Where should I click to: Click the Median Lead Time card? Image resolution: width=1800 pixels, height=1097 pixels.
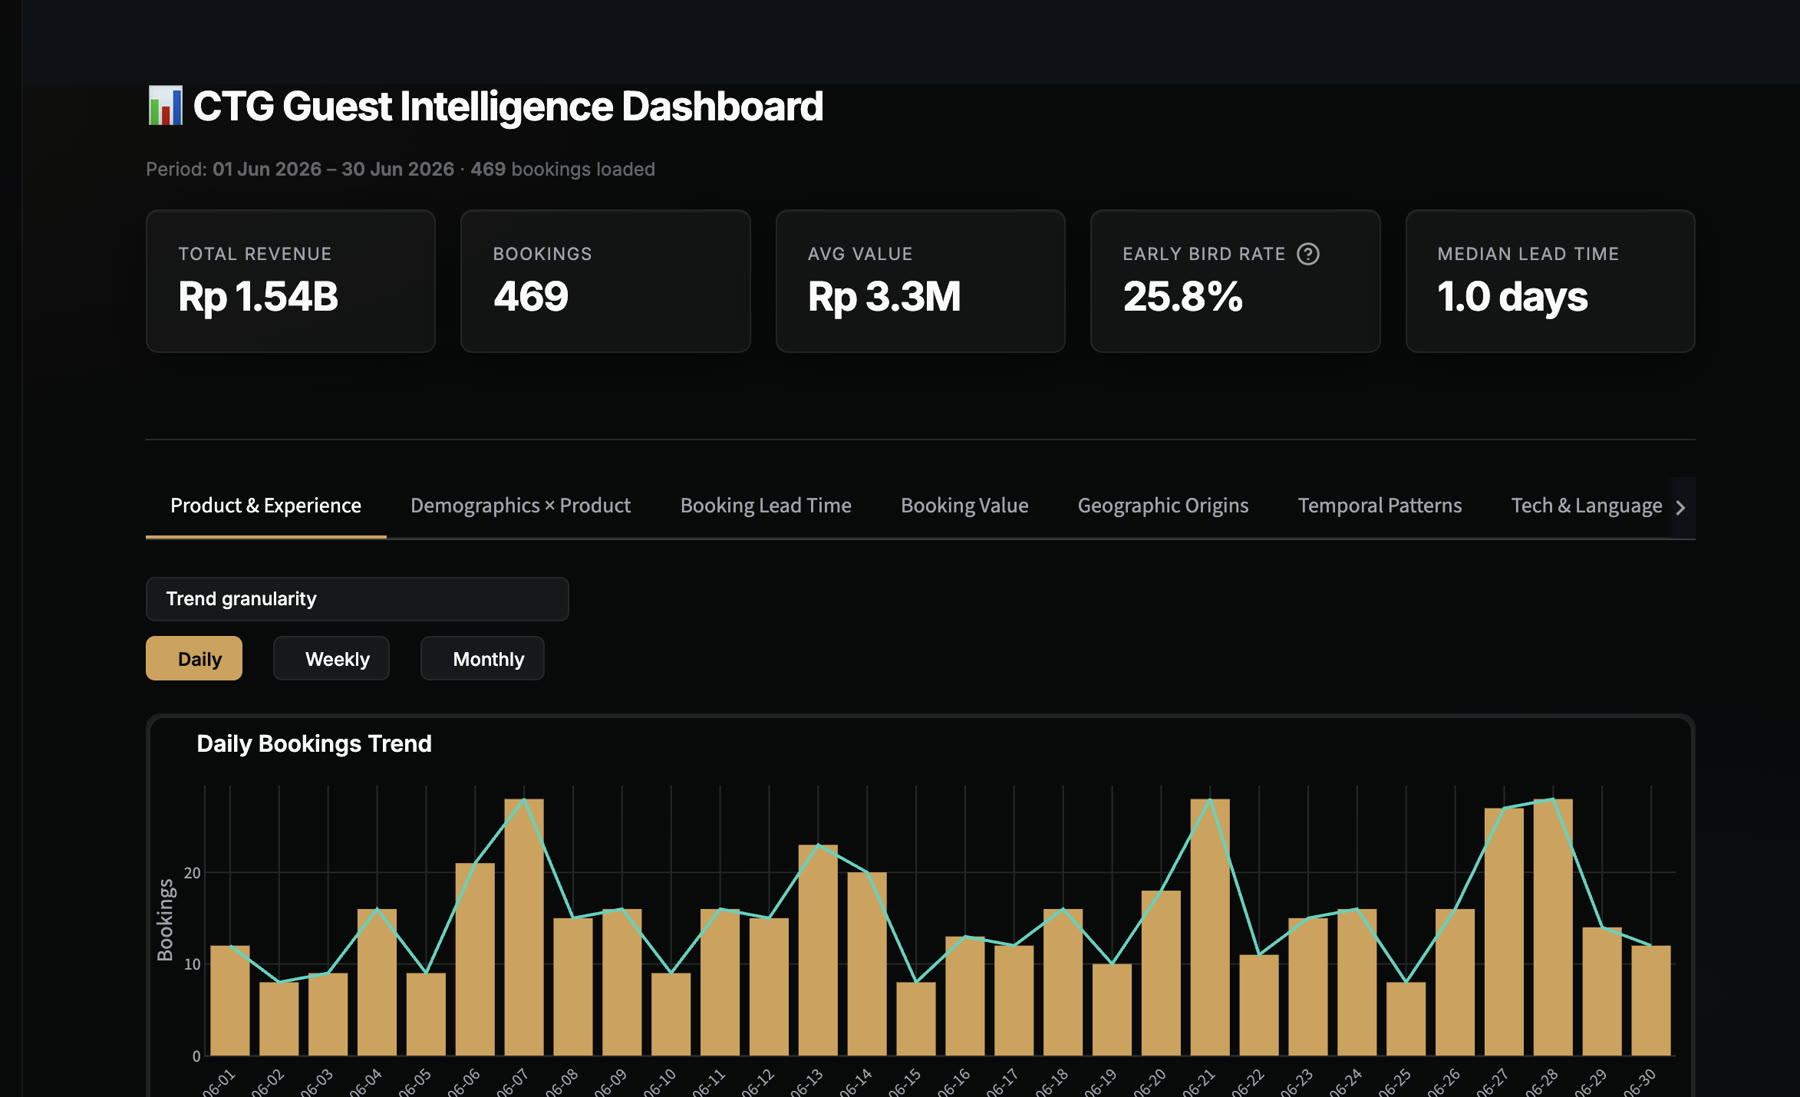(1550, 281)
